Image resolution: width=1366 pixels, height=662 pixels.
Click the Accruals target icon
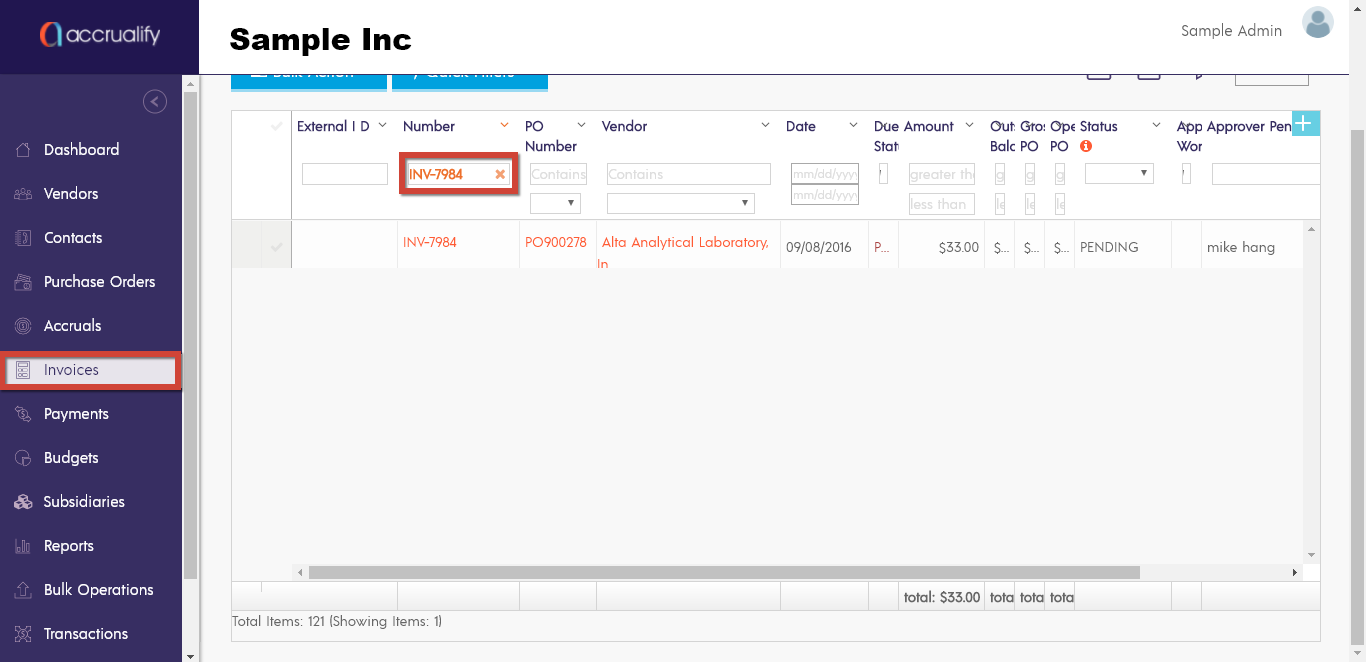(x=24, y=326)
